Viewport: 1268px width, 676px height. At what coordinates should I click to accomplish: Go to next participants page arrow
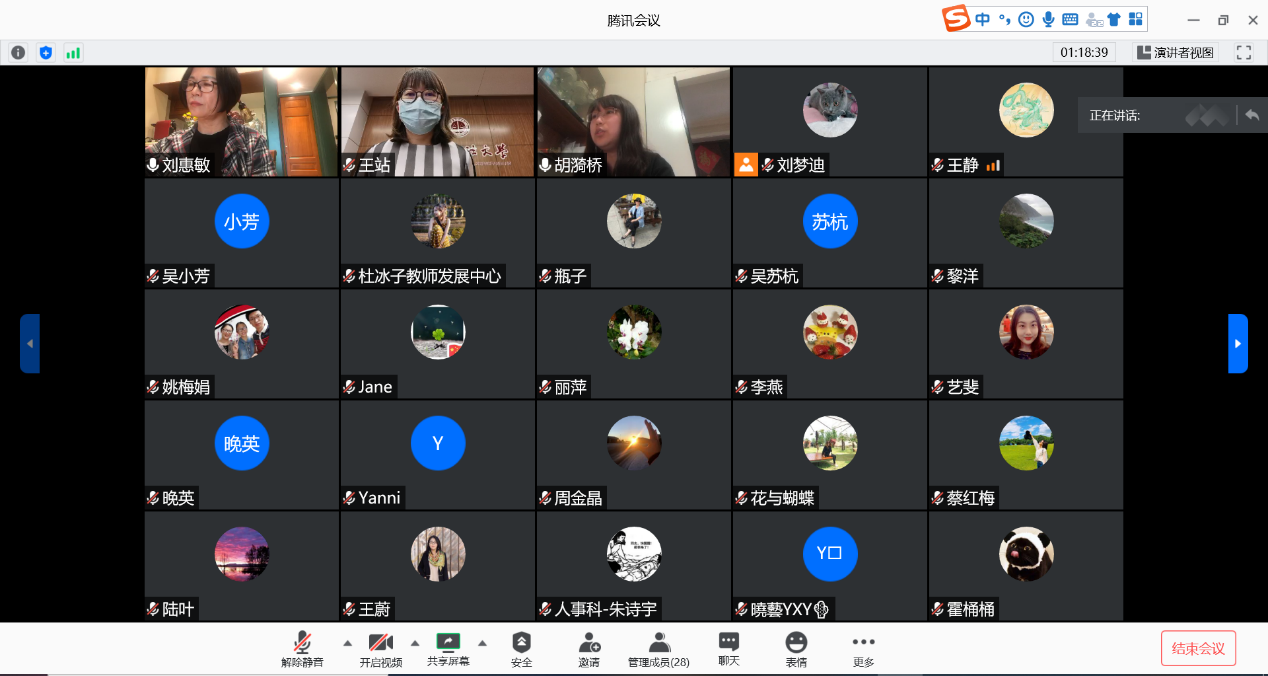pyautogui.click(x=1238, y=343)
